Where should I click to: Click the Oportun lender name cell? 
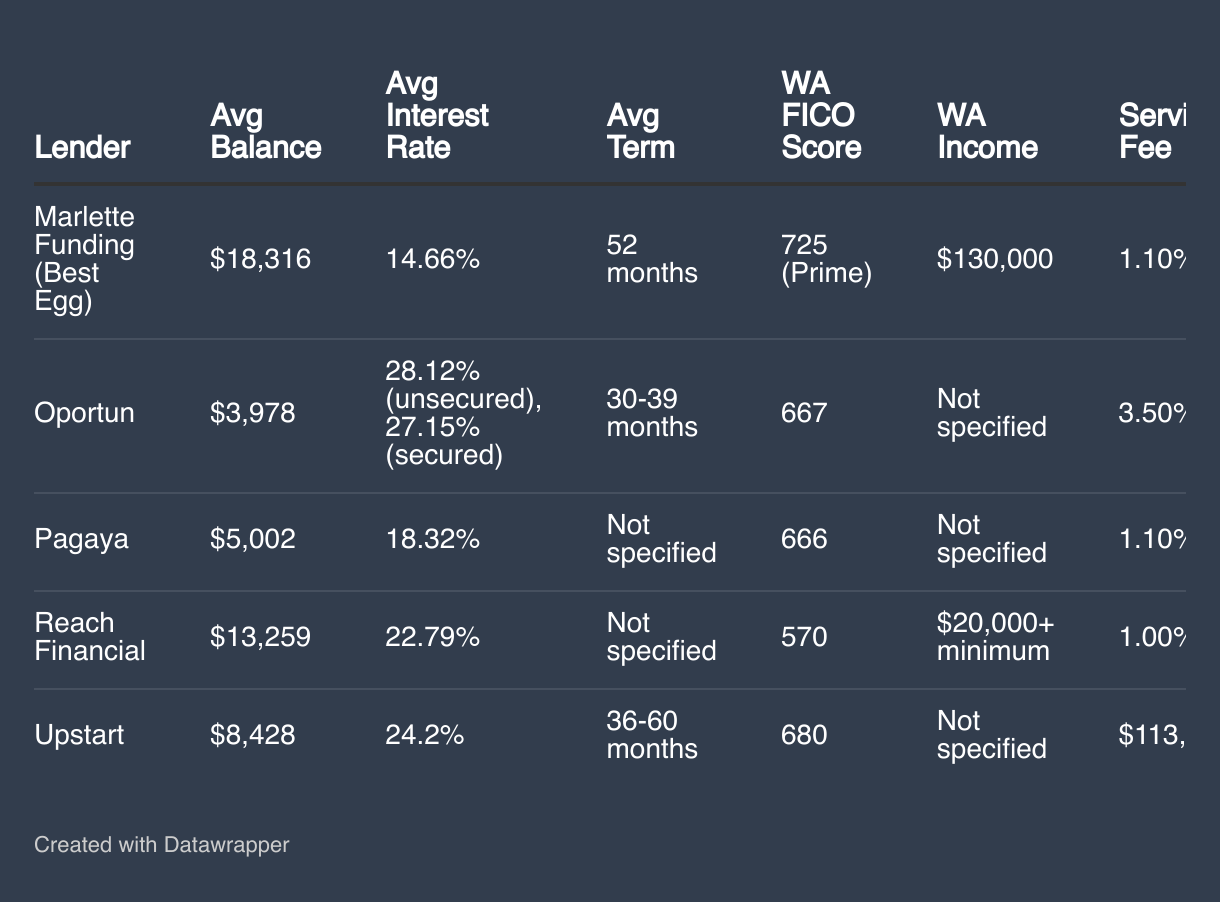pos(84,414)
